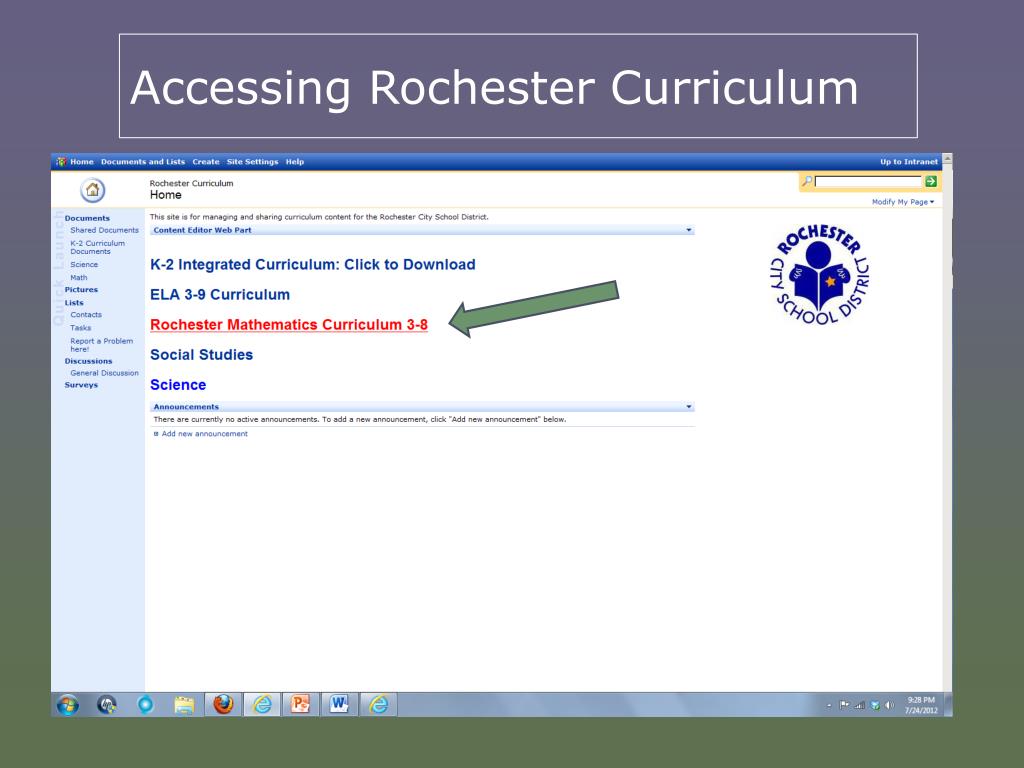This screenshot has width=1024, height=768.
Task: Click Home in top navigation bar
Action: pyautogui.click(x=82, y=161)
